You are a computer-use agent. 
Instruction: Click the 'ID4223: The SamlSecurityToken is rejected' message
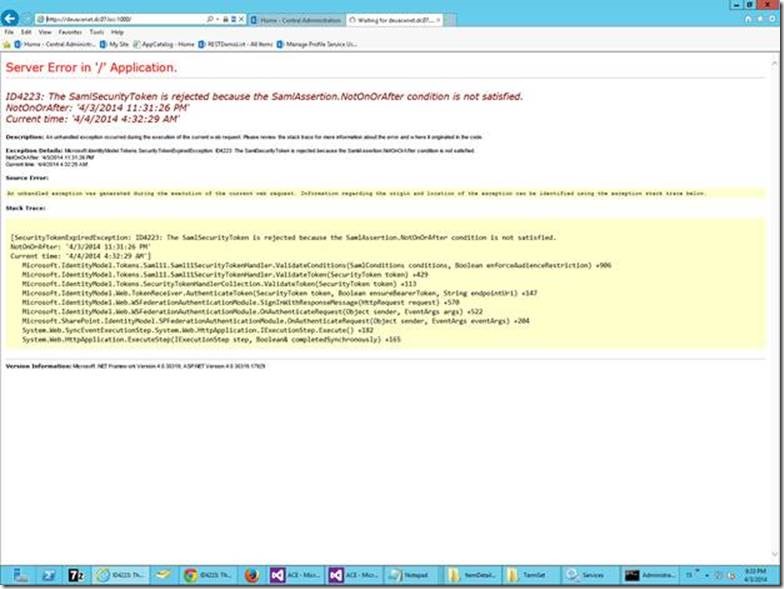coord(264,96)
